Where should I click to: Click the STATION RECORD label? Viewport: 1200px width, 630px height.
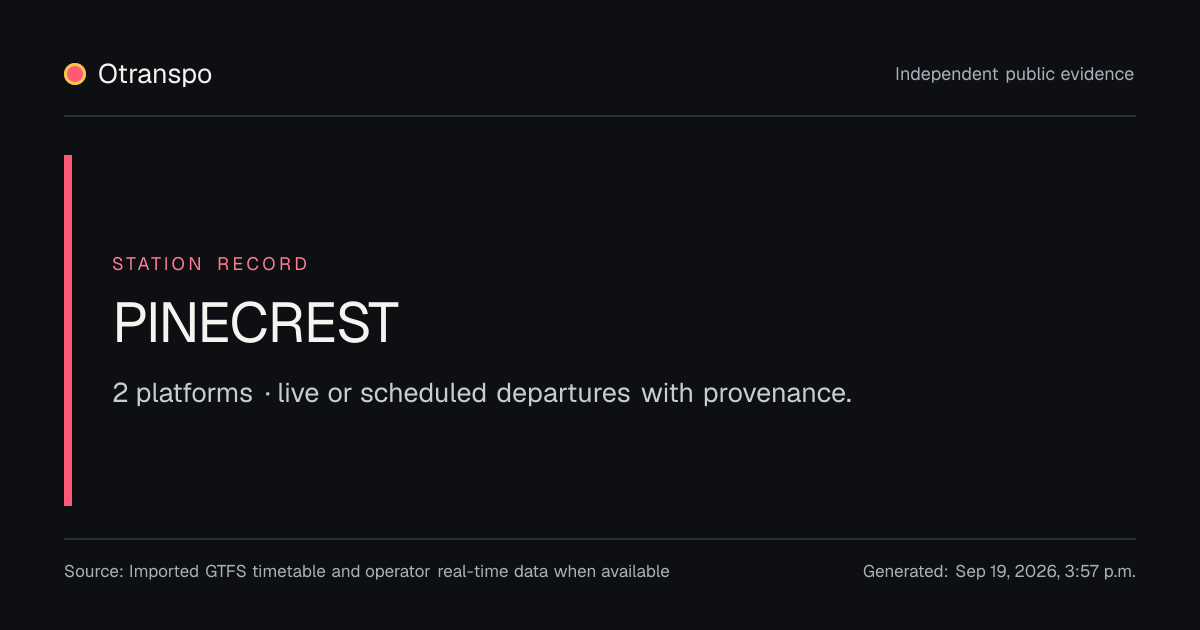coord(210,264)
